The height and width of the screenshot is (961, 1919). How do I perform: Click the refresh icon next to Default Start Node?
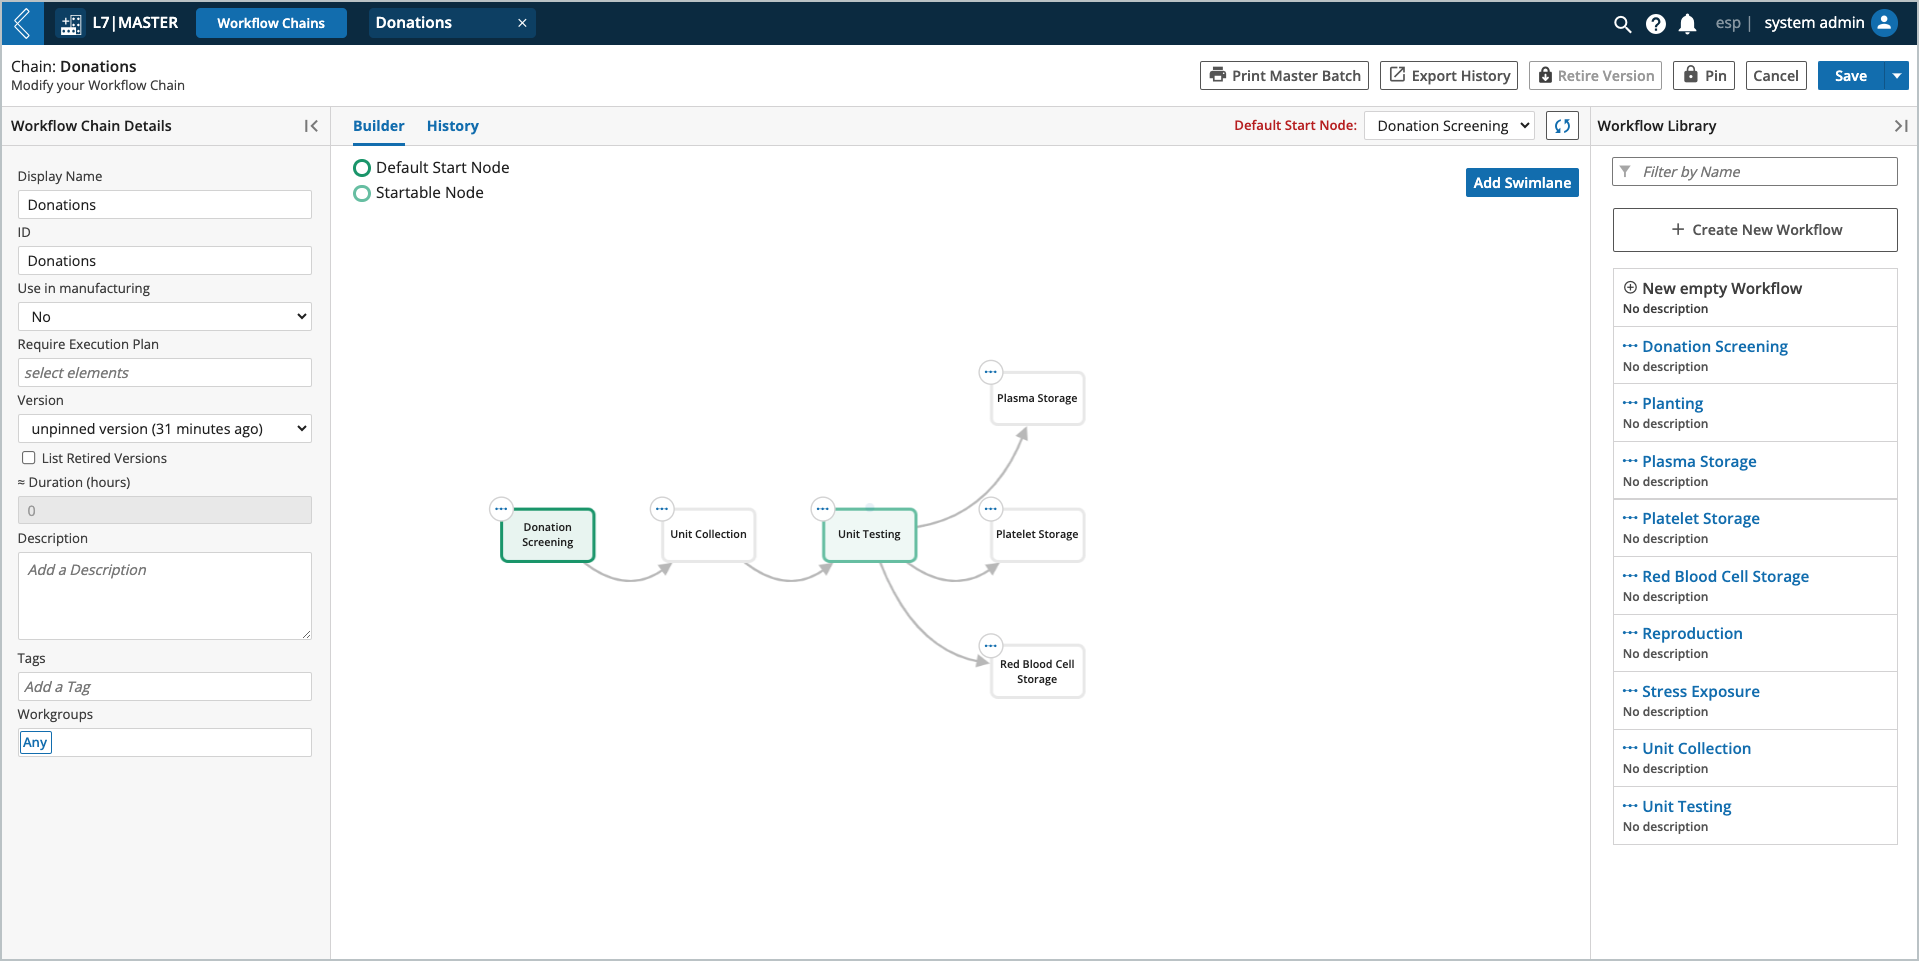coord(1562,126)
